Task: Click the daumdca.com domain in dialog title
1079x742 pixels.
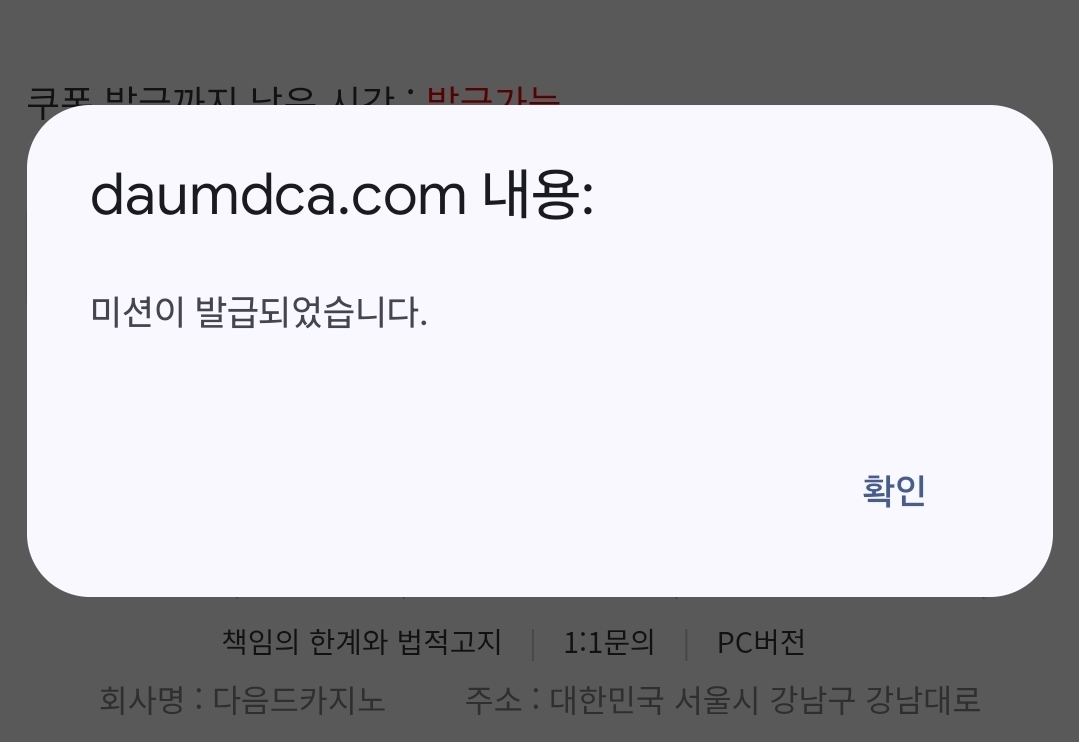Action: 278,195
